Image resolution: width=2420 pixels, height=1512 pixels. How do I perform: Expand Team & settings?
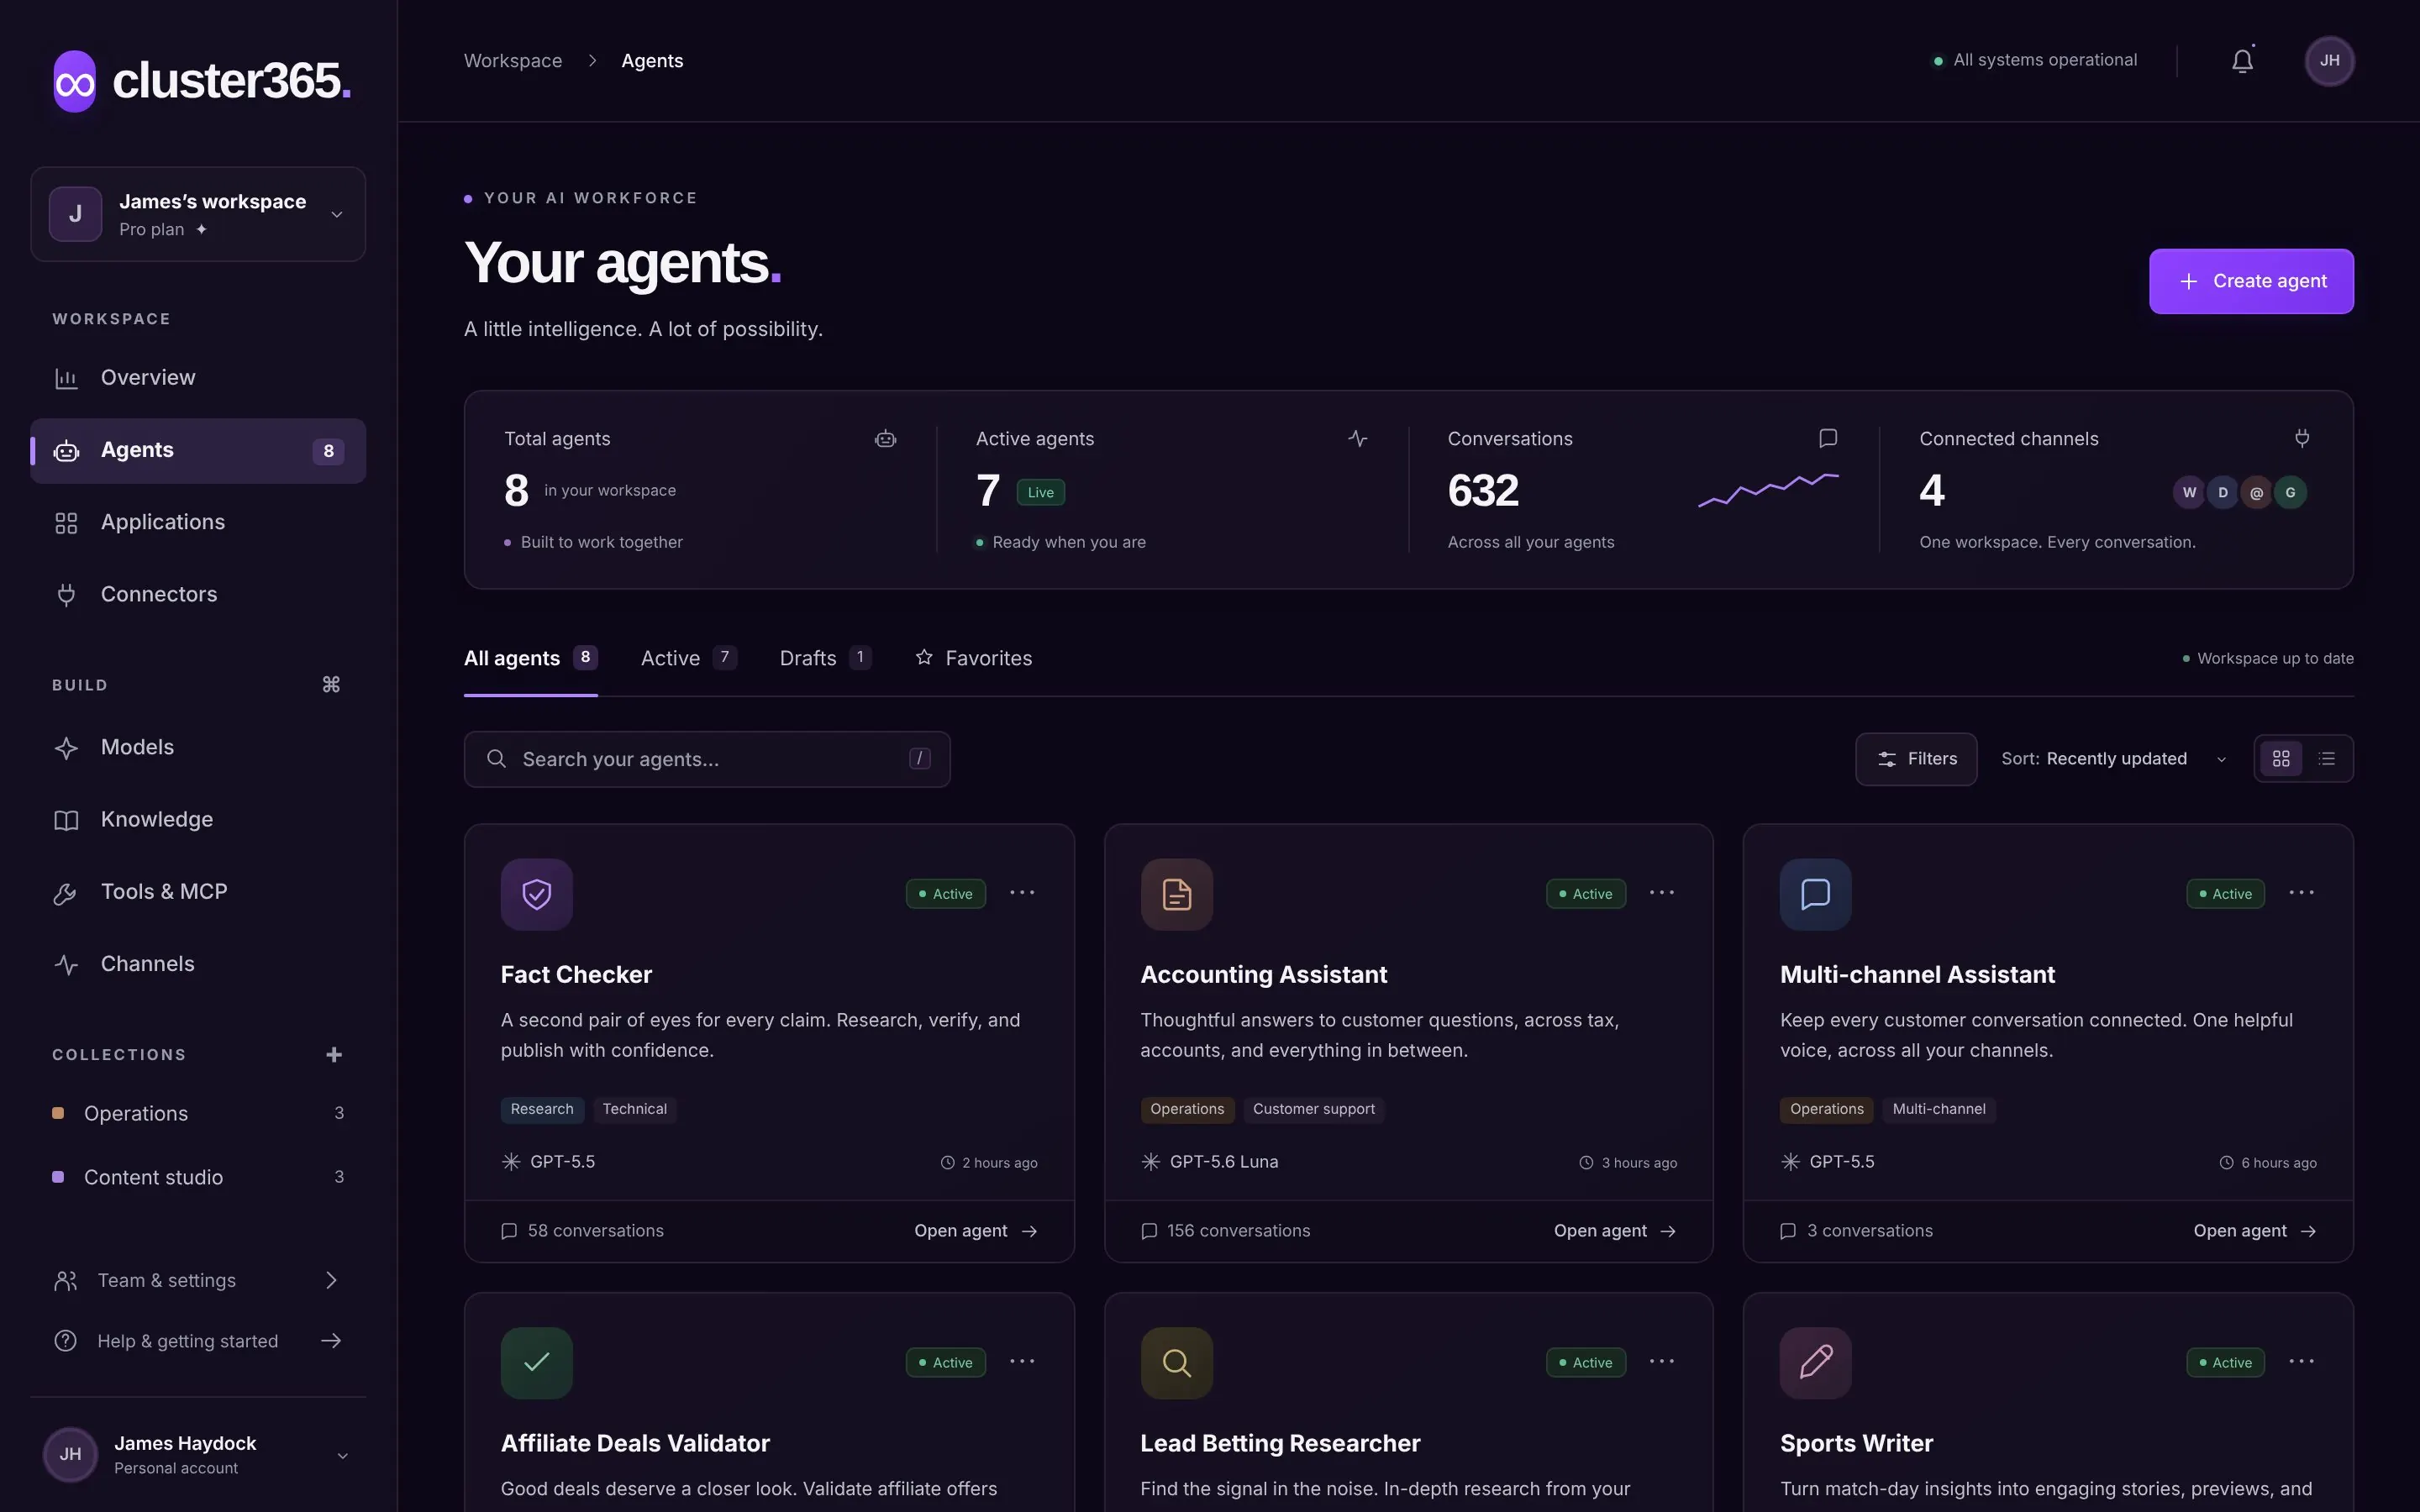click(x=198, y=1280)
